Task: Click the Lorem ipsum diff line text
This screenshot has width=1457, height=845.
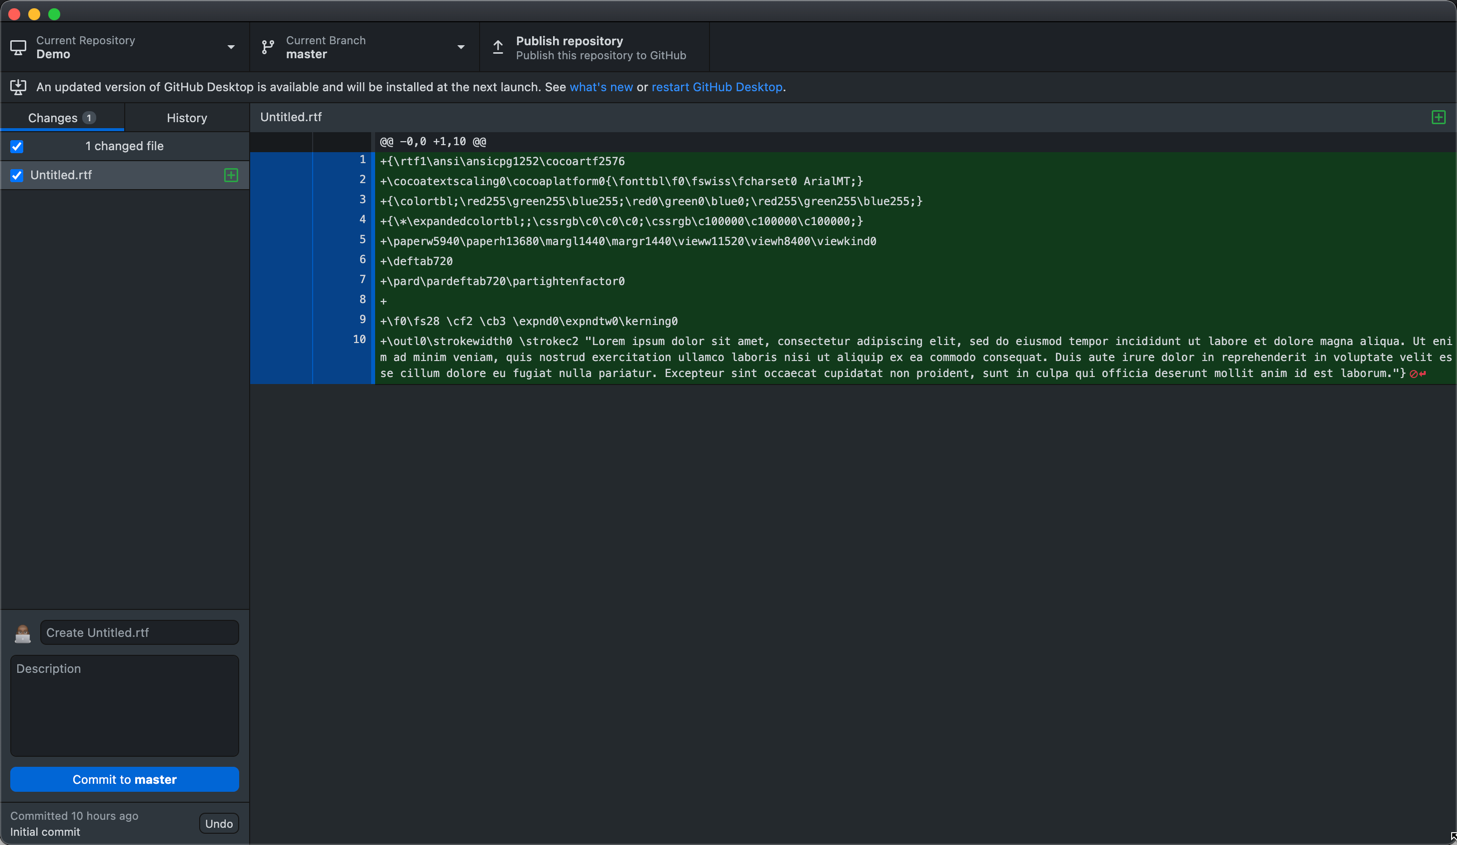Action: pyautogui.click(x=915, y=357)
